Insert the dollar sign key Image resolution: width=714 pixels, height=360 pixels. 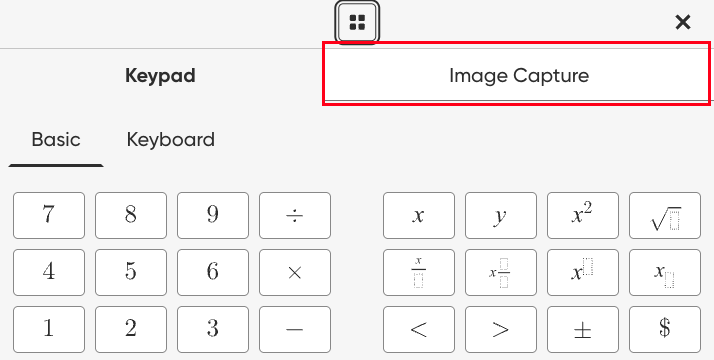[665, 330]
